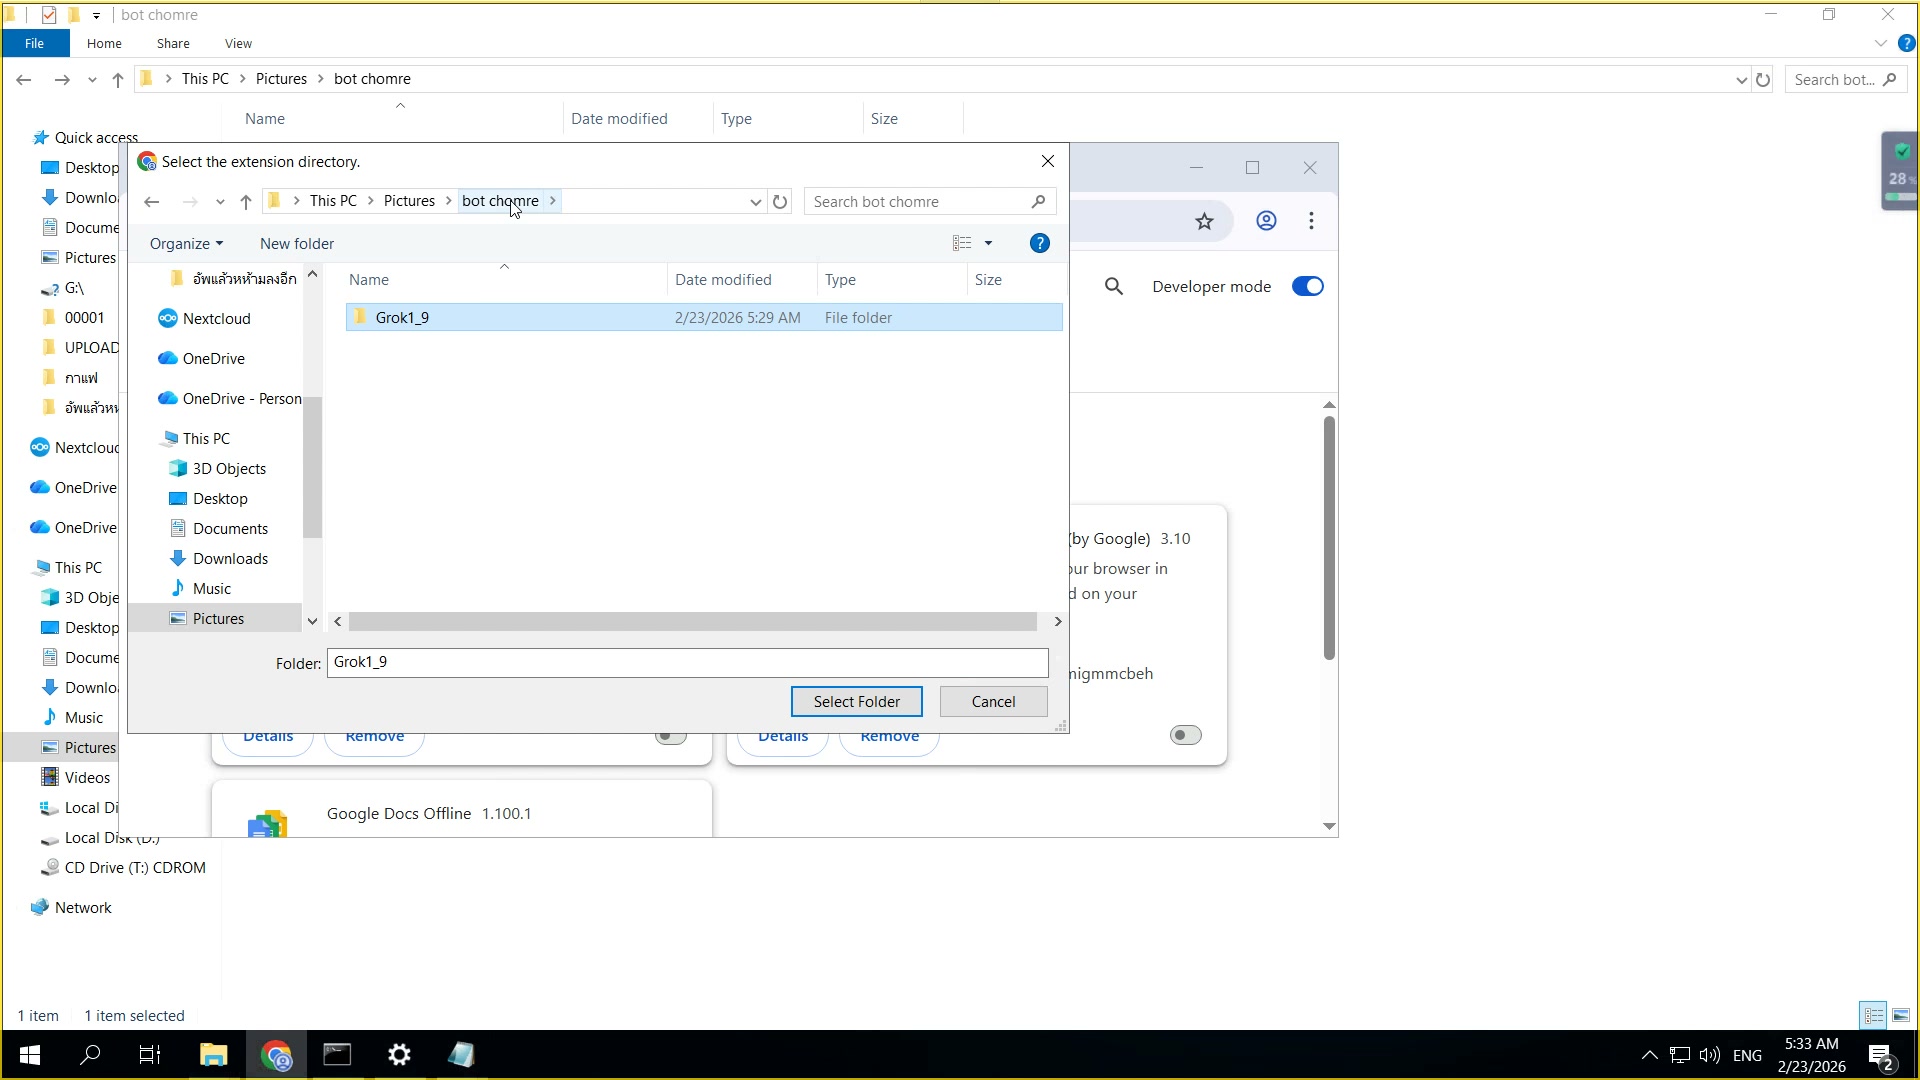Click the dialog horizontal scrollbar track

click(692, 621)
